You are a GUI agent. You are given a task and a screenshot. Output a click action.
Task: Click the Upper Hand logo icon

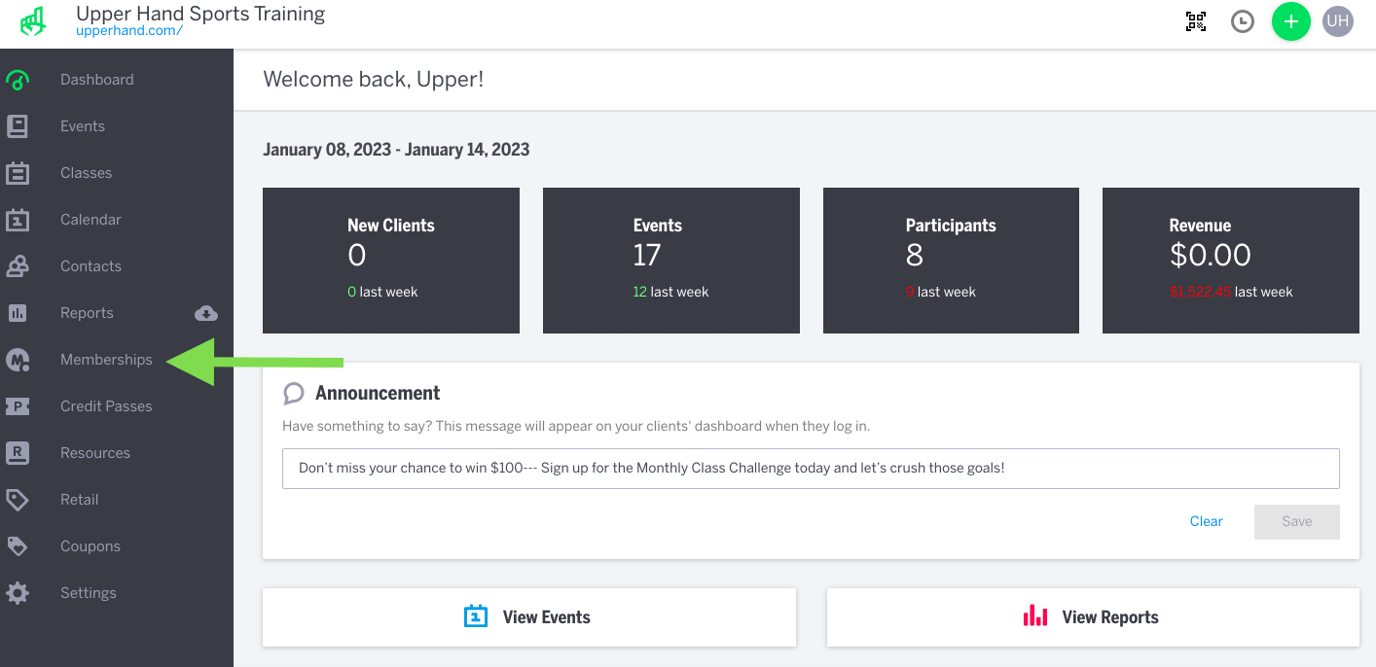[34, 21]
